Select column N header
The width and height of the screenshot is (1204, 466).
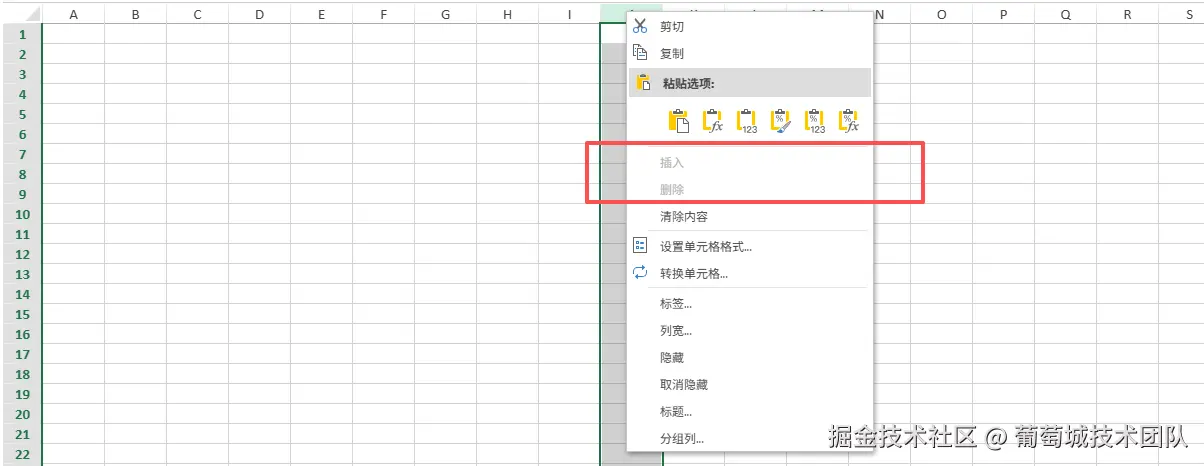tap(880, 14)
